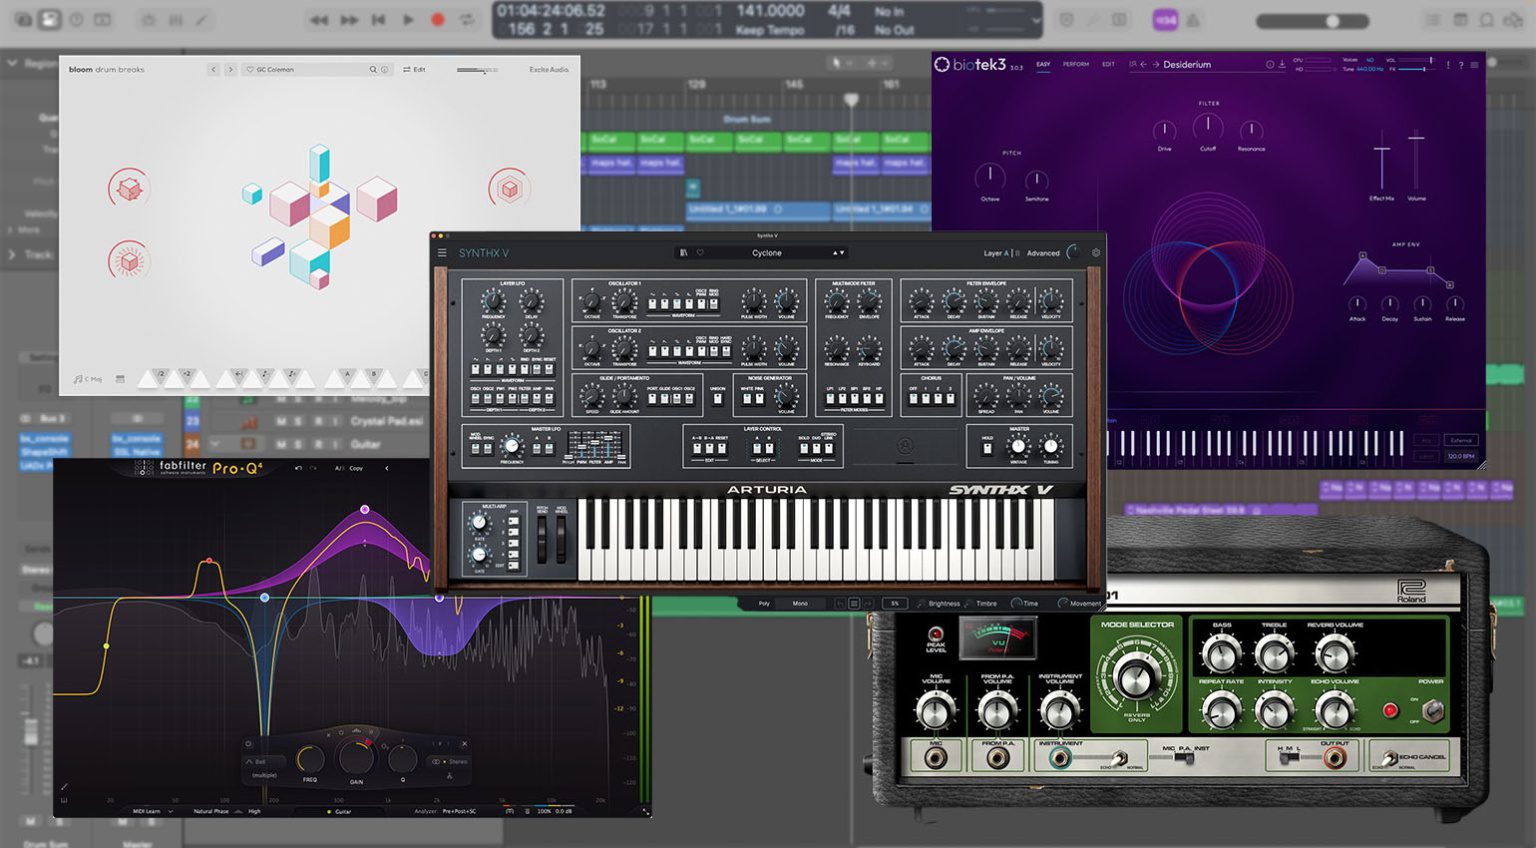Click the Play button in the transport

coord(408,20)
